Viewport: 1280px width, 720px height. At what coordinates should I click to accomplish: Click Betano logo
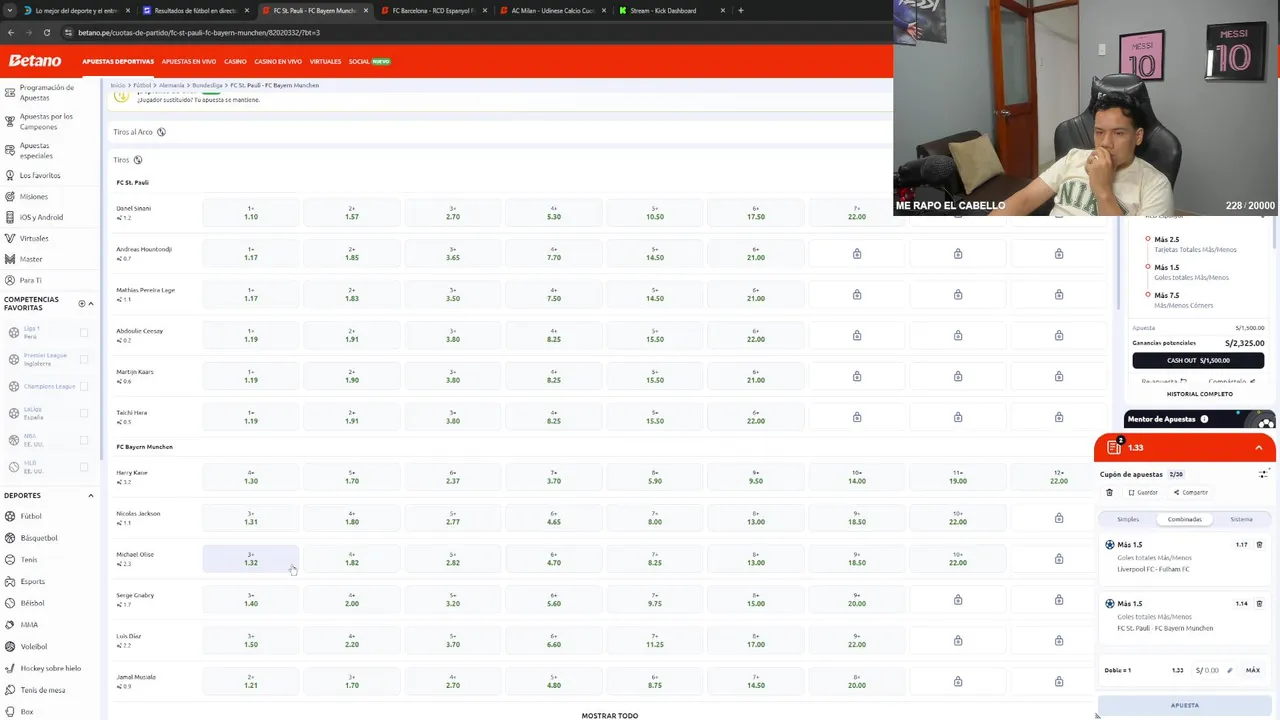35,61
